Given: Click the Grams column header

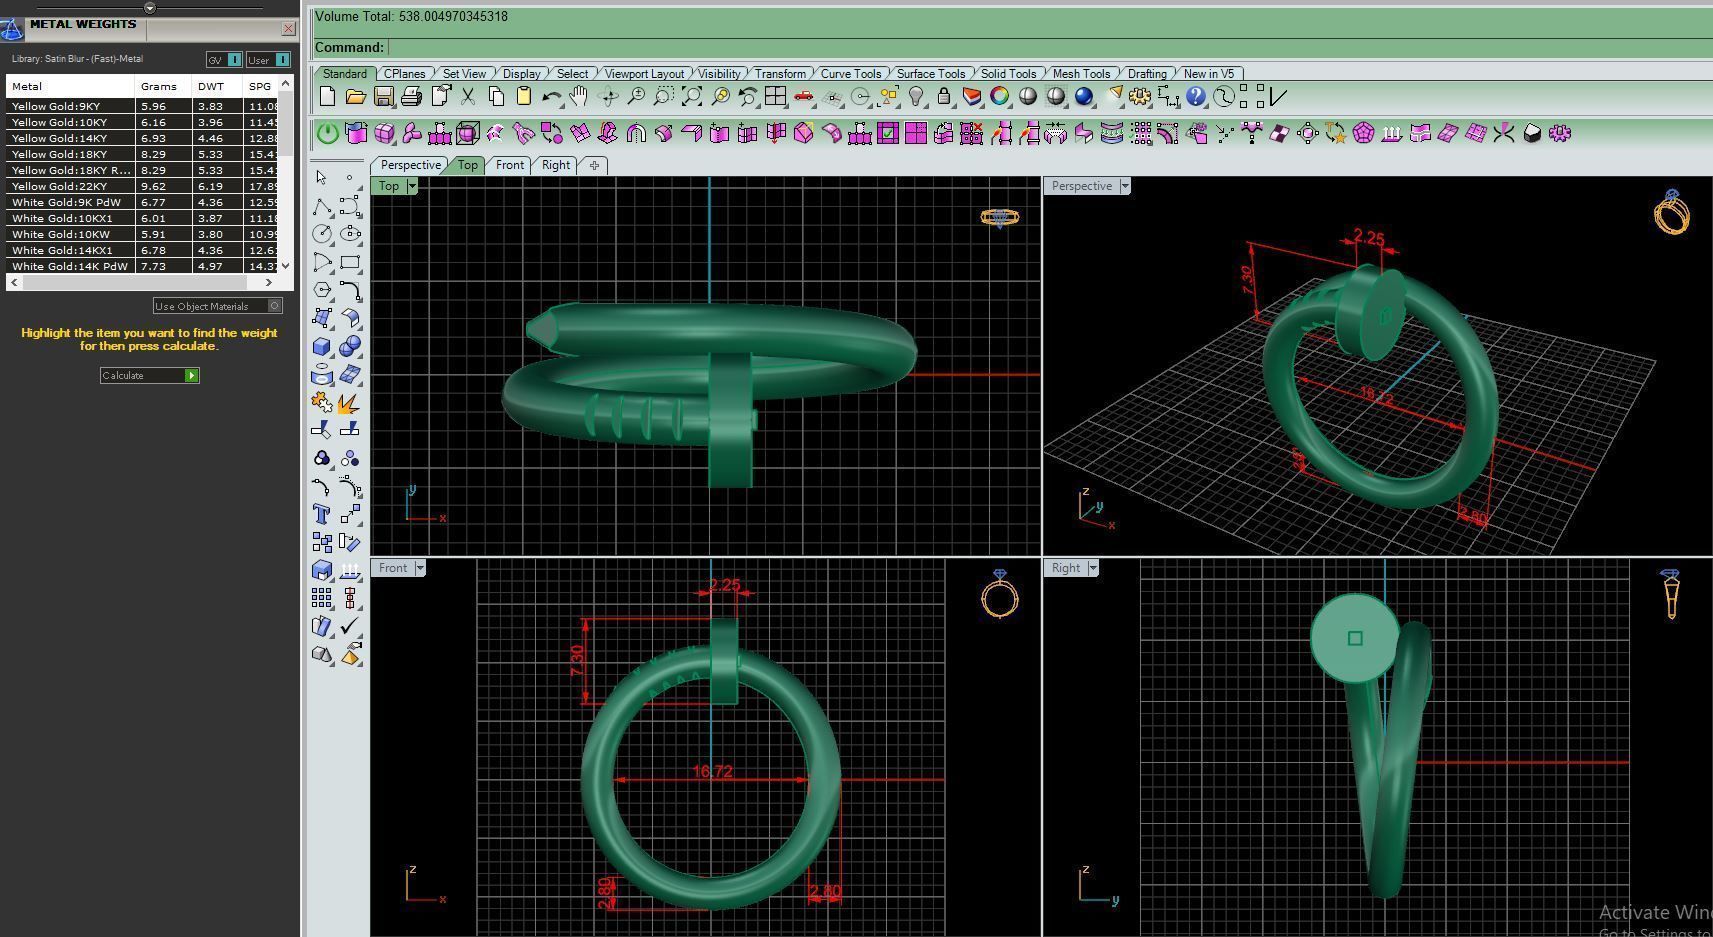Looking at the screenshot, I should (163, 86).
